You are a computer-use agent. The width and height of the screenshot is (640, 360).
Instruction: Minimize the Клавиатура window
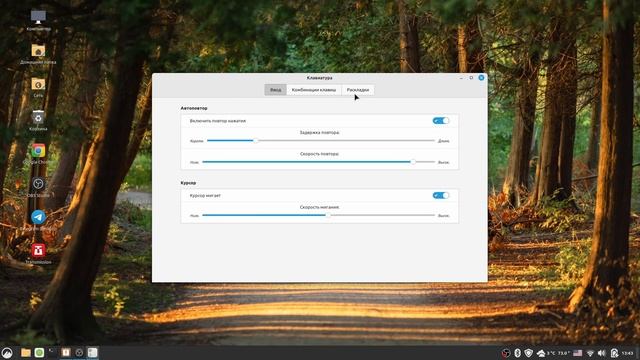click(461, 78)
